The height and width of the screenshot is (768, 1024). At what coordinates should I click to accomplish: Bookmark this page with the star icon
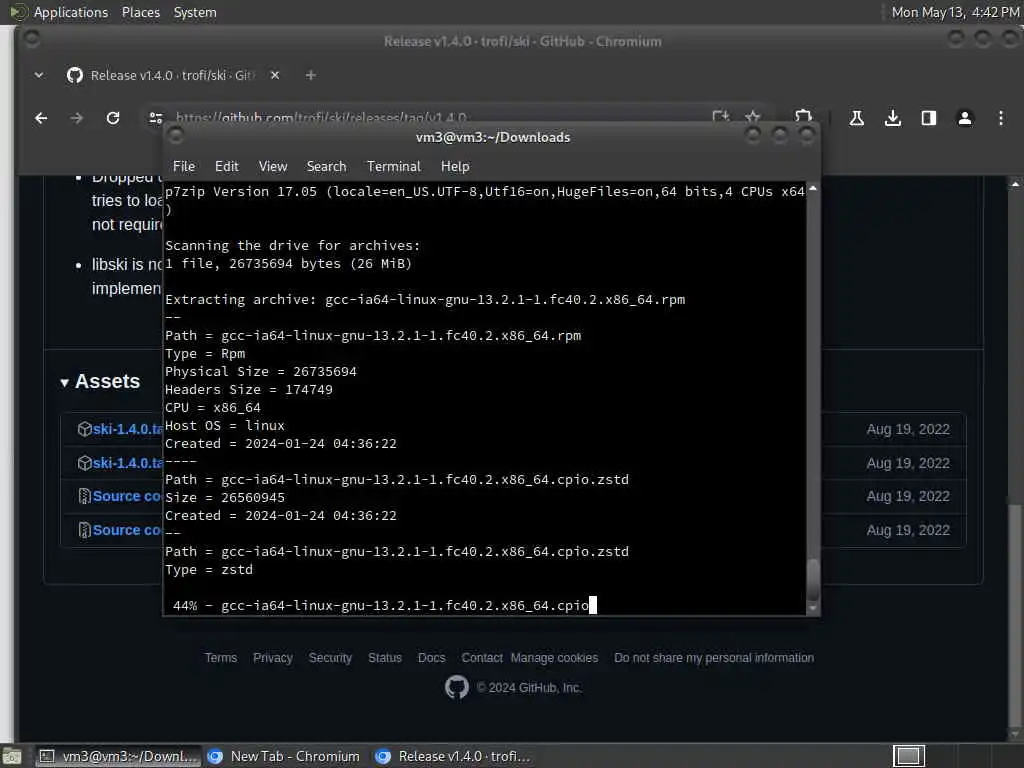pyautogui.click(x=752, y=116)
